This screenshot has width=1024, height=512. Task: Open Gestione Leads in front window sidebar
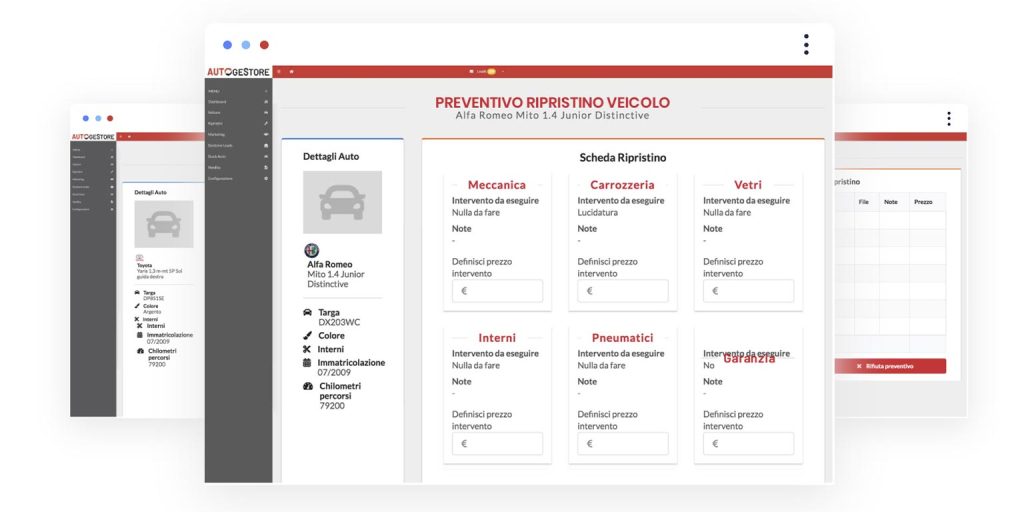point(238,145)
